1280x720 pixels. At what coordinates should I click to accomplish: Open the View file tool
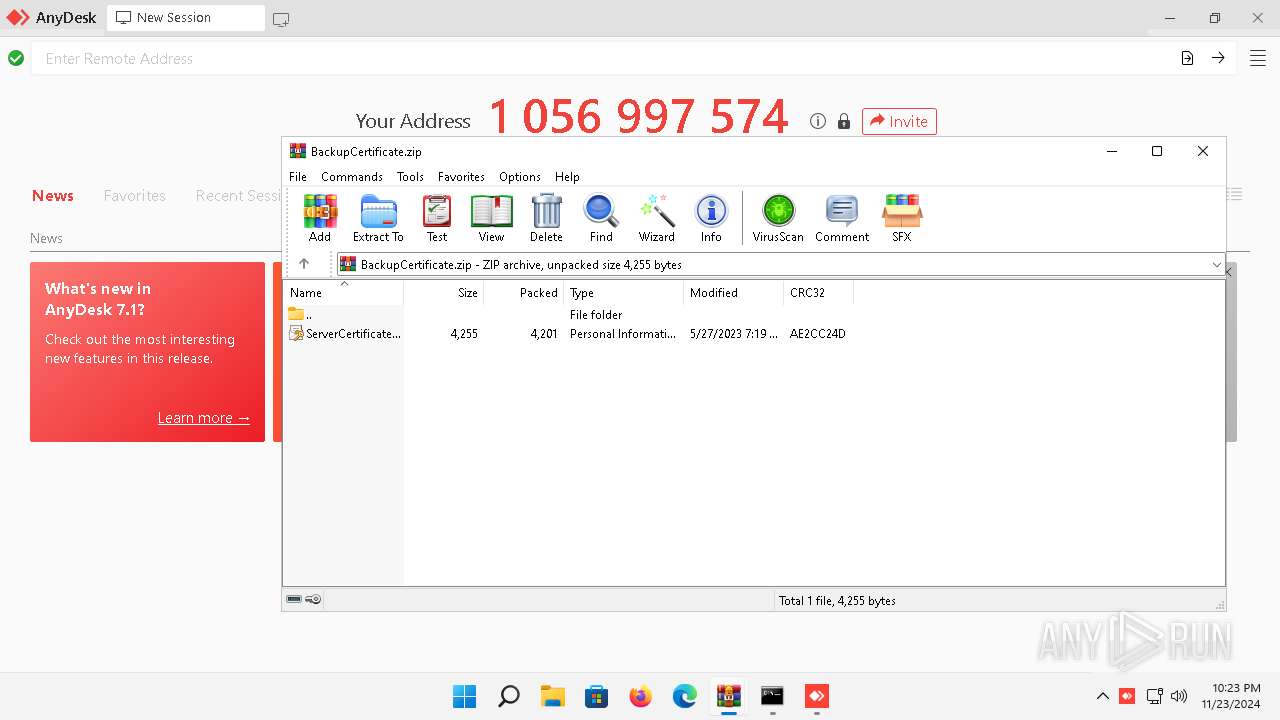(491, 218)
